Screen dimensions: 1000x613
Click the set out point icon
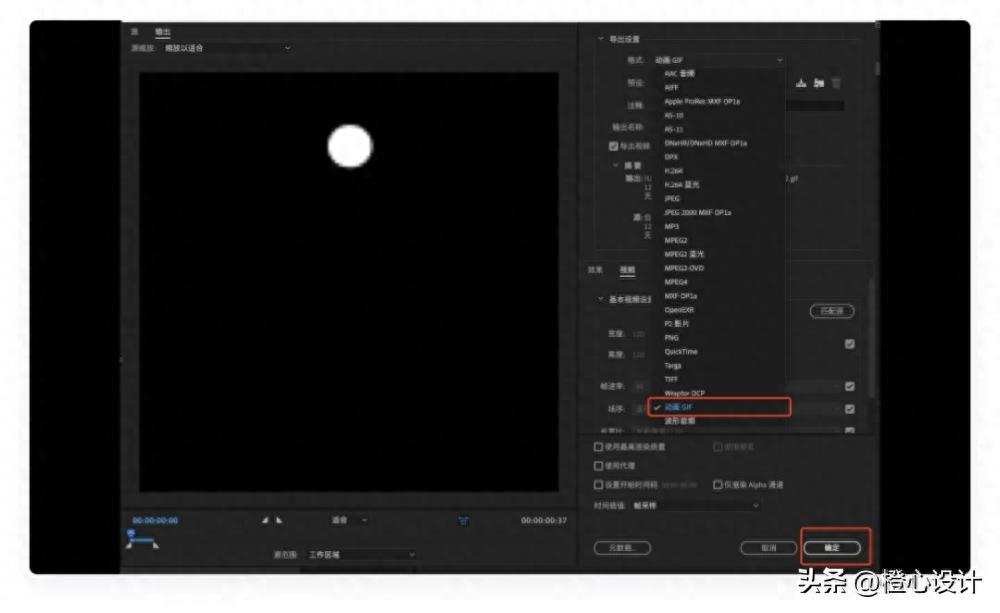click(279, 521)
